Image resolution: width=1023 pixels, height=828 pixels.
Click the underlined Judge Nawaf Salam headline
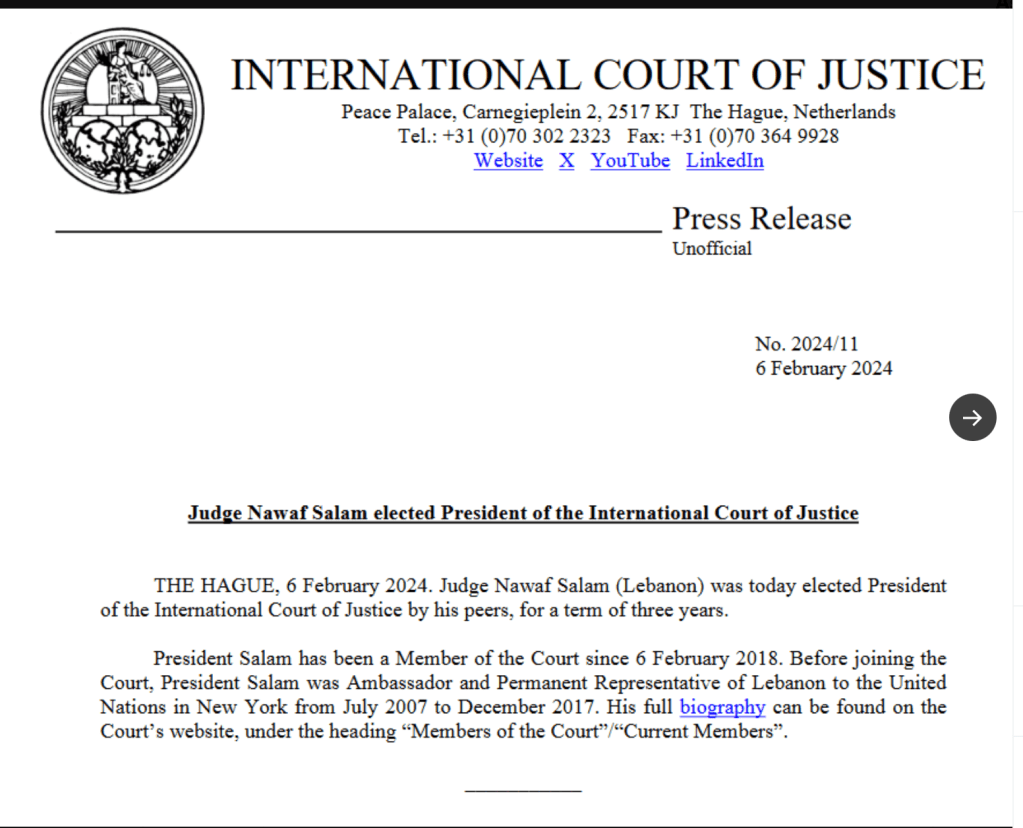[x=523, y=513]
